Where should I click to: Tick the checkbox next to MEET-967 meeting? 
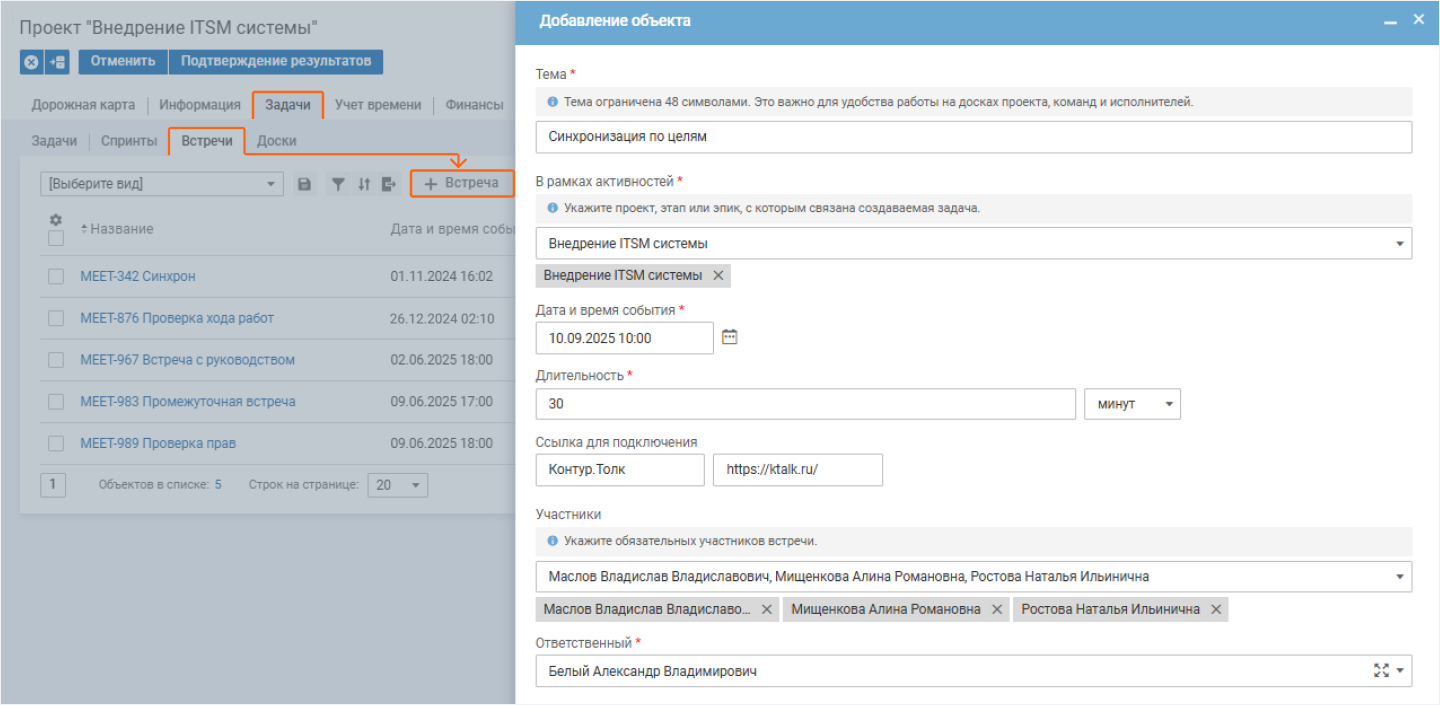(x=56, y=360)
